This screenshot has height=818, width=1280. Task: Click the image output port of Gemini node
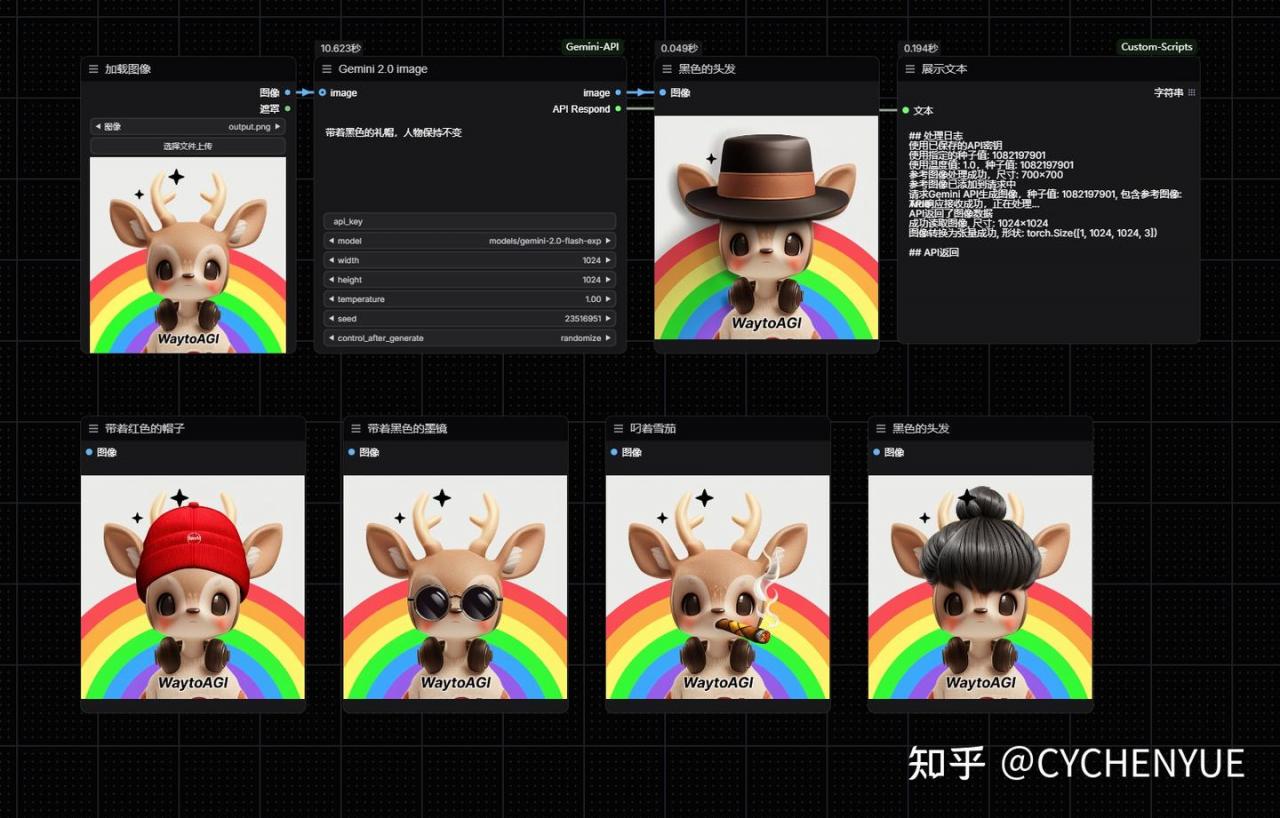coord(618,93)
